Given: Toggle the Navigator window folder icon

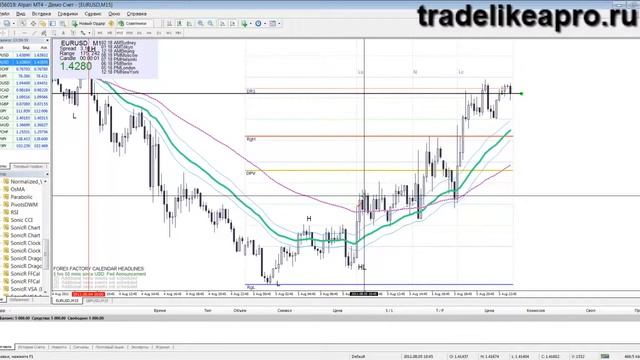Looking at the screenshot, I should pos(43,24).
